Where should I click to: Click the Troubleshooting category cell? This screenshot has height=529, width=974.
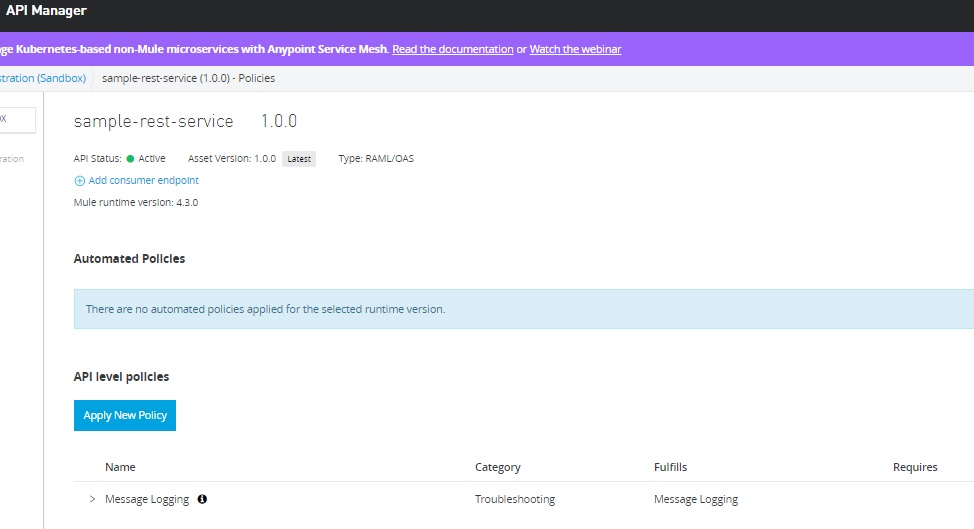click(515, 499)
